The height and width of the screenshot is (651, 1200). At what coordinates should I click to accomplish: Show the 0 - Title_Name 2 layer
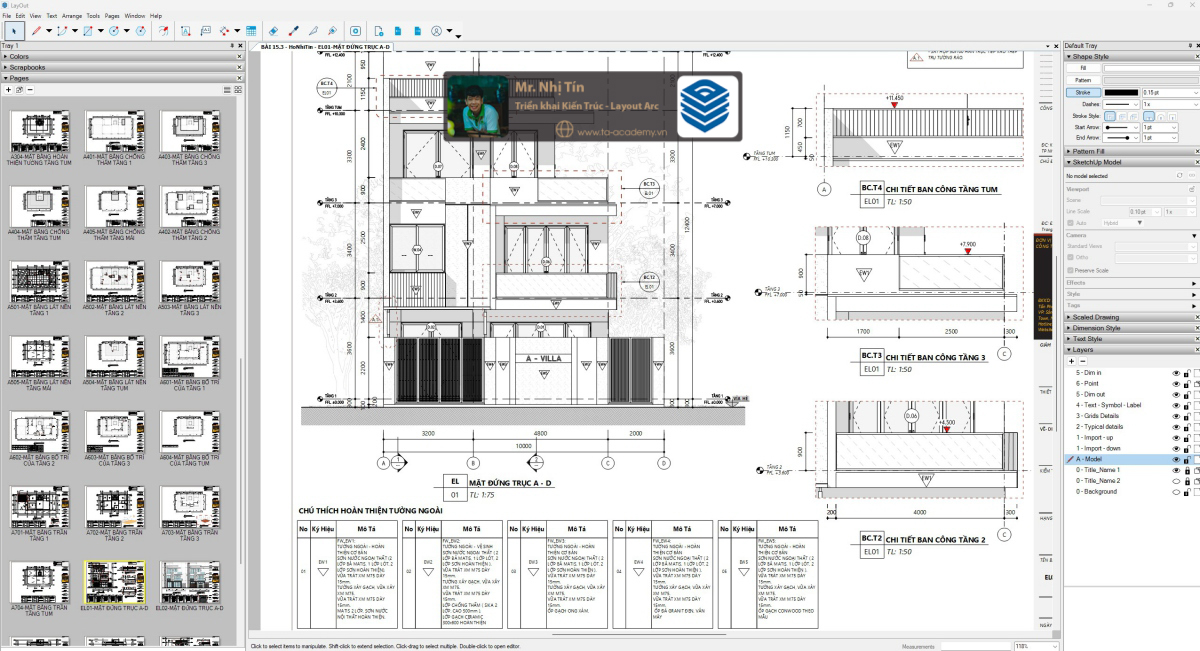tap(1176, 481)
